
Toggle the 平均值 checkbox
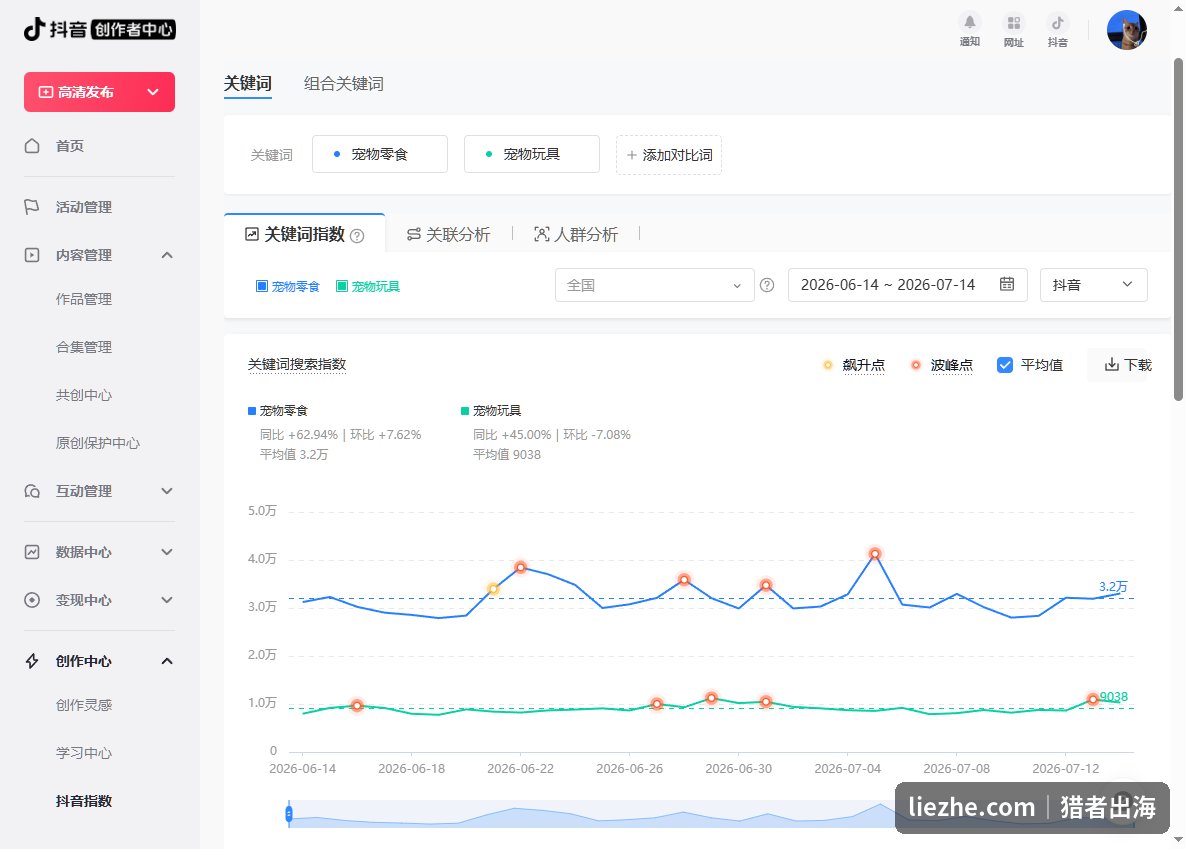click(1004, 365)
